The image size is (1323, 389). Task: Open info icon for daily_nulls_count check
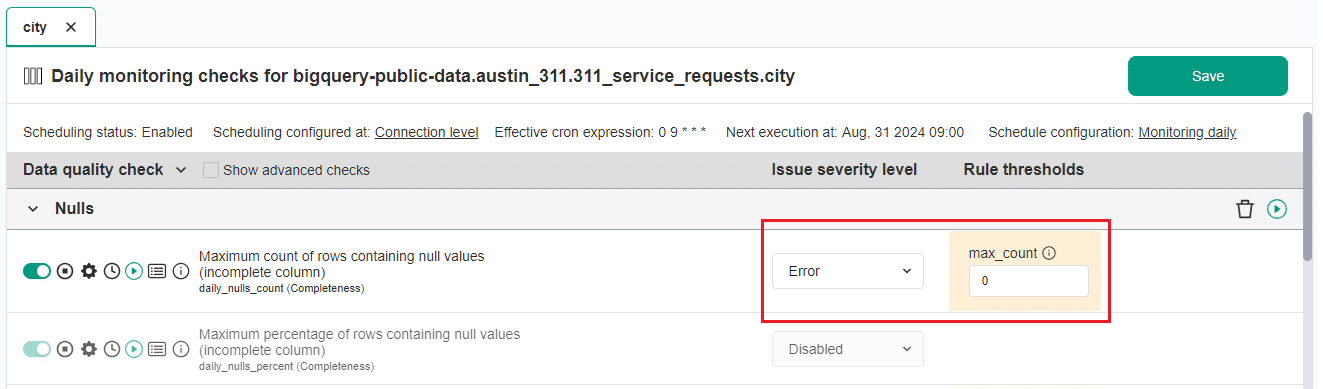click(x=181, y=271)
